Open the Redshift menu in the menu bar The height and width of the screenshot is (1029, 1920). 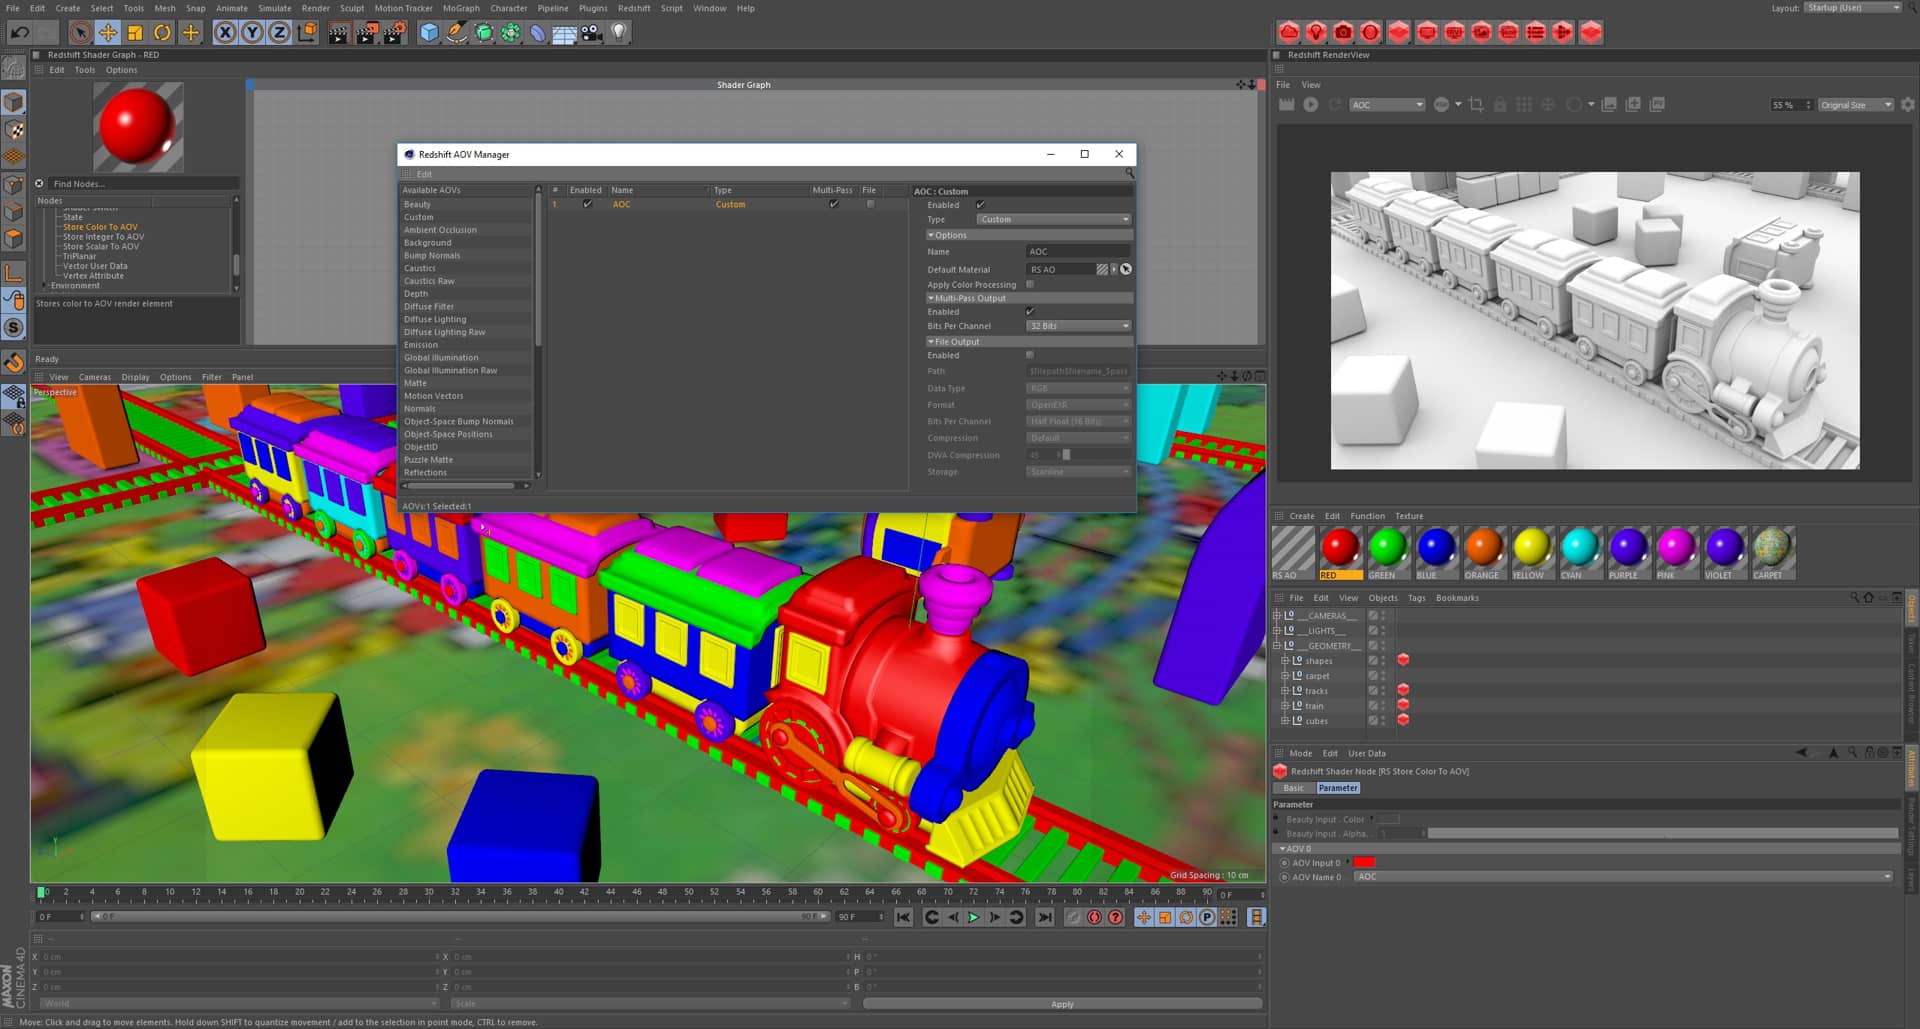point(634,8)
